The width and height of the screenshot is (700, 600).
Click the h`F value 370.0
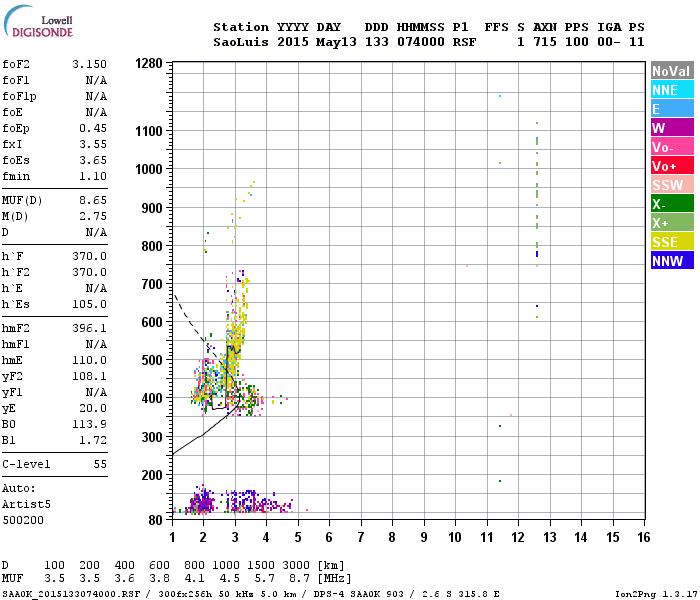point(90,256)
